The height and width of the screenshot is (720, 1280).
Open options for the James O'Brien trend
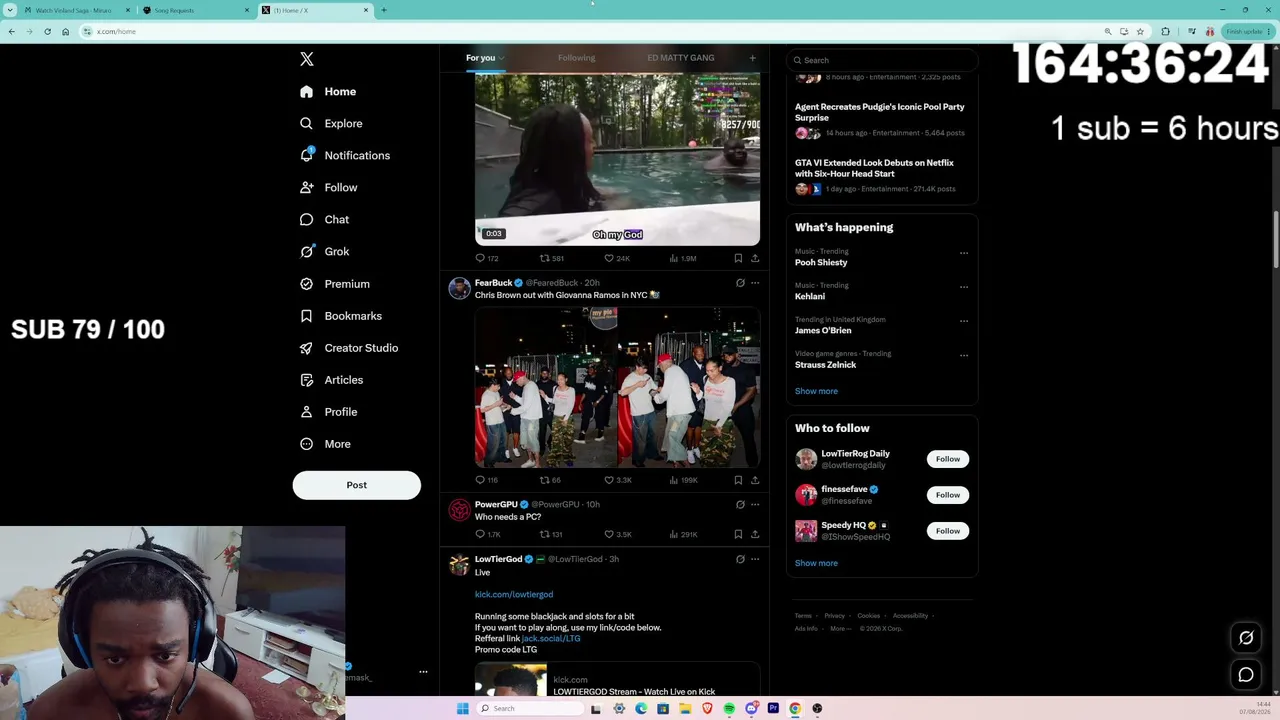pos(964,321)
